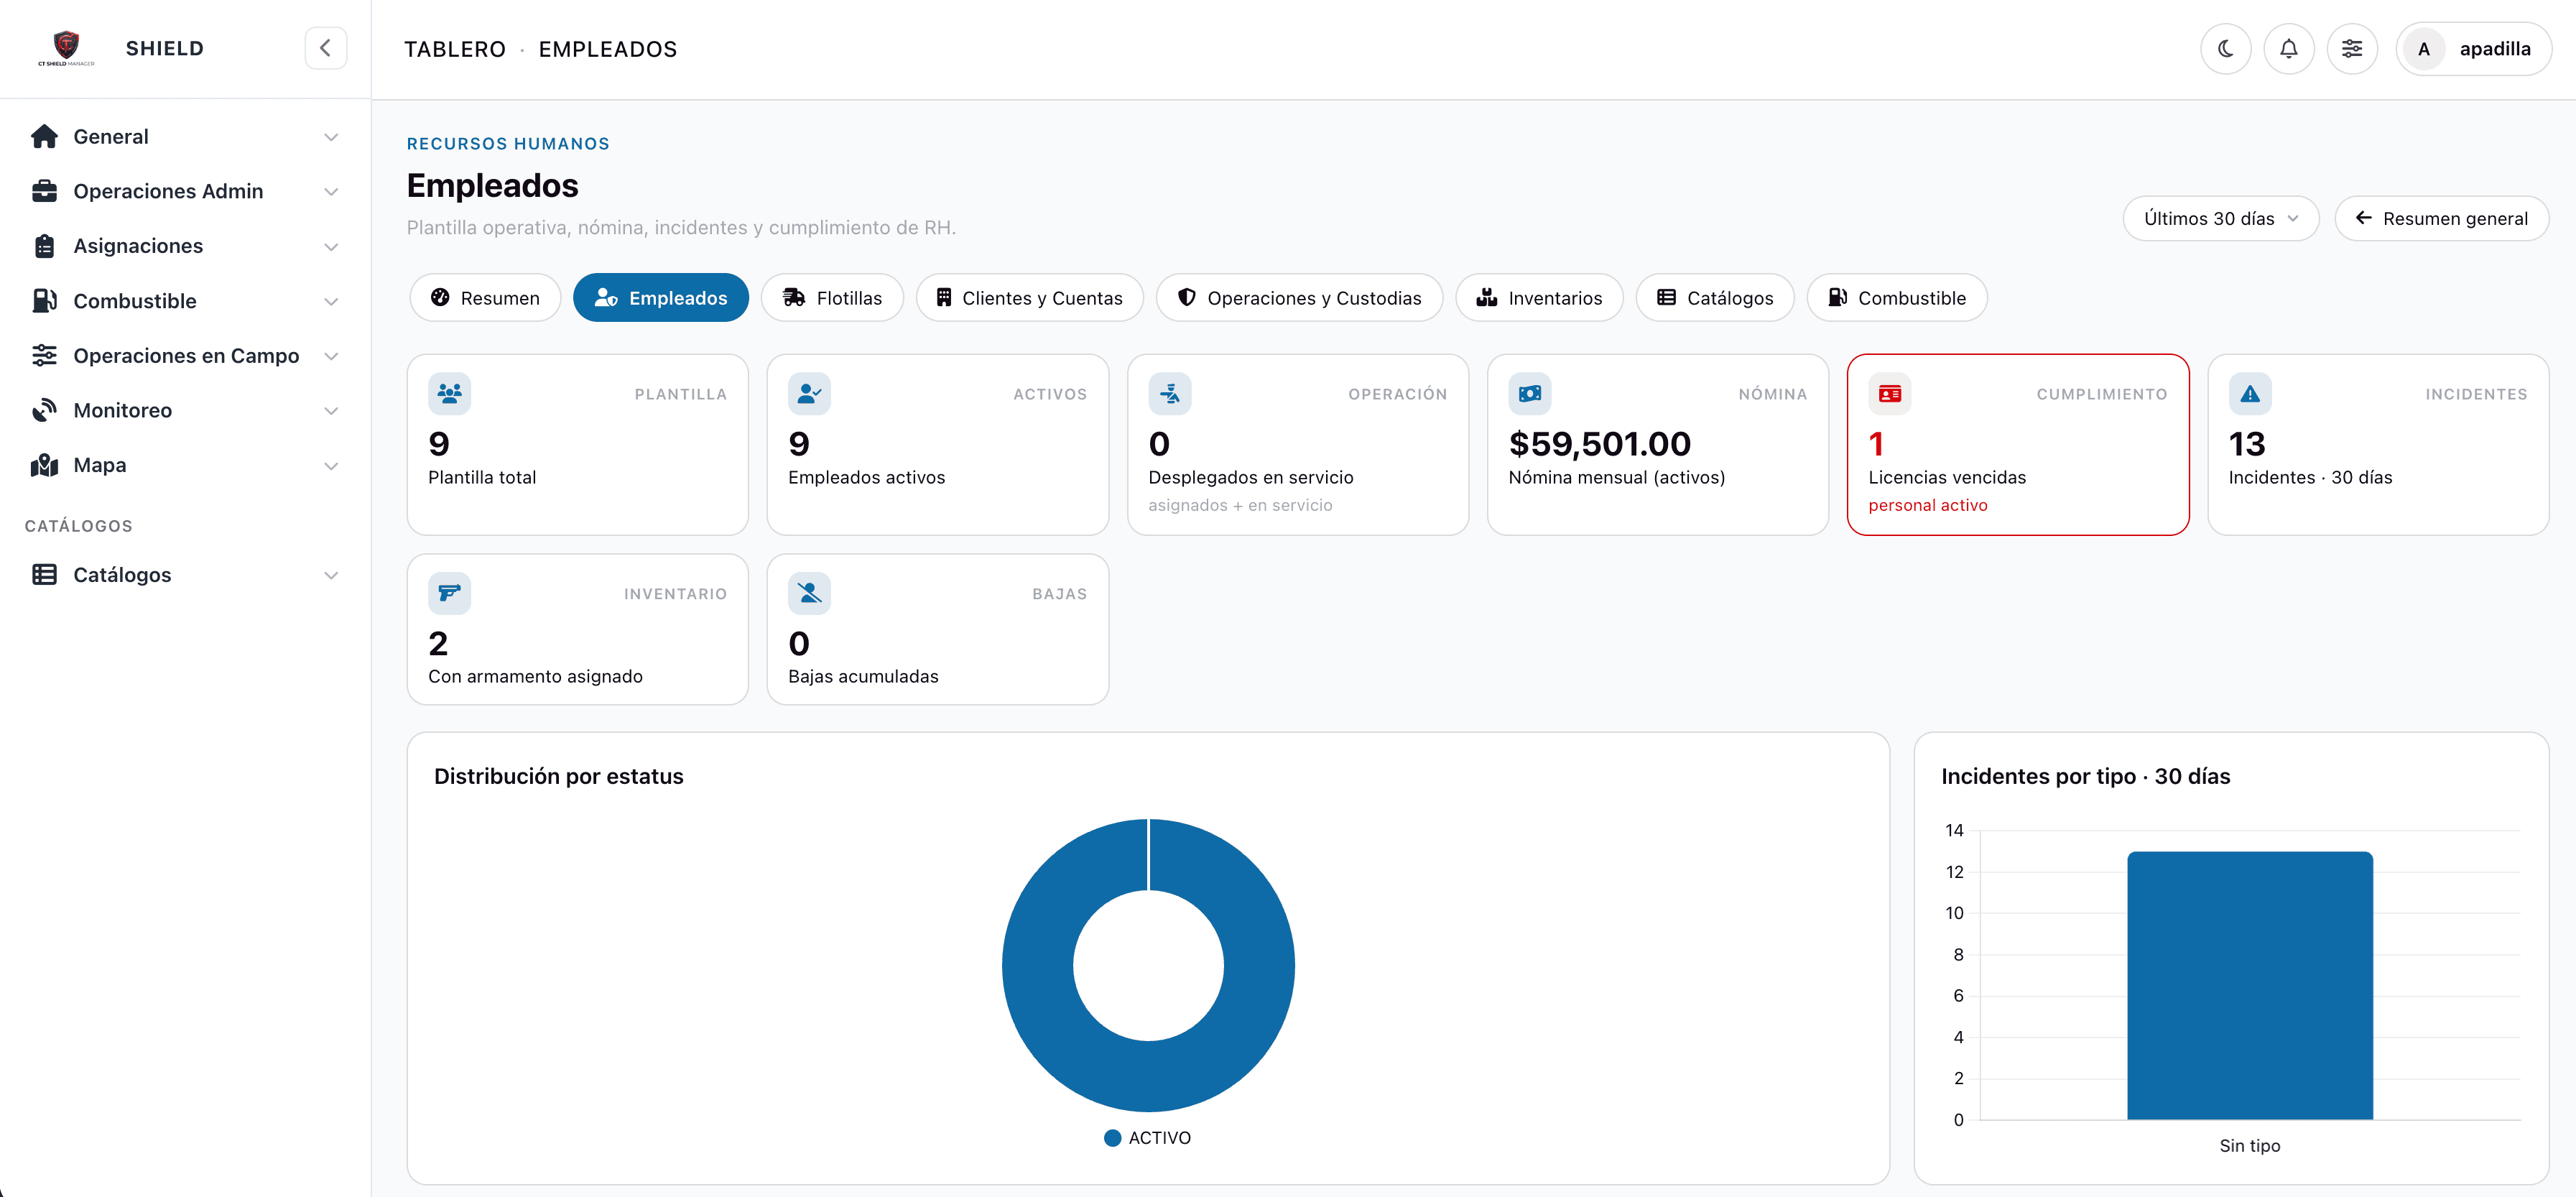Click the Bajas crossed-user icon

pos(809,593)
